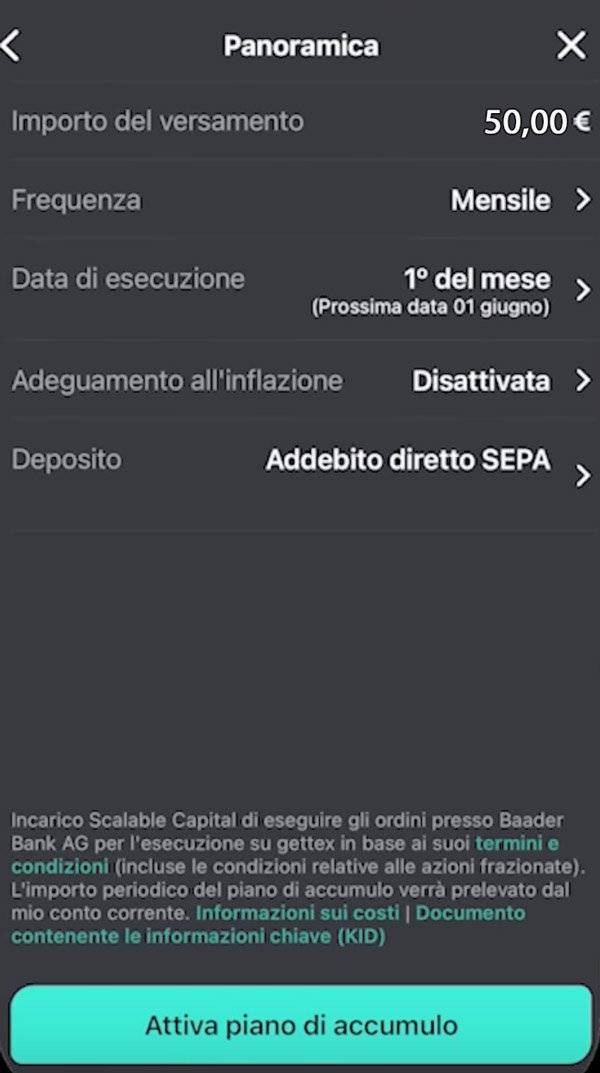Close the Panoramica screen with the X
This screenshot has height=1073, width=600.
pyautogui.click(x=570, y=45)
